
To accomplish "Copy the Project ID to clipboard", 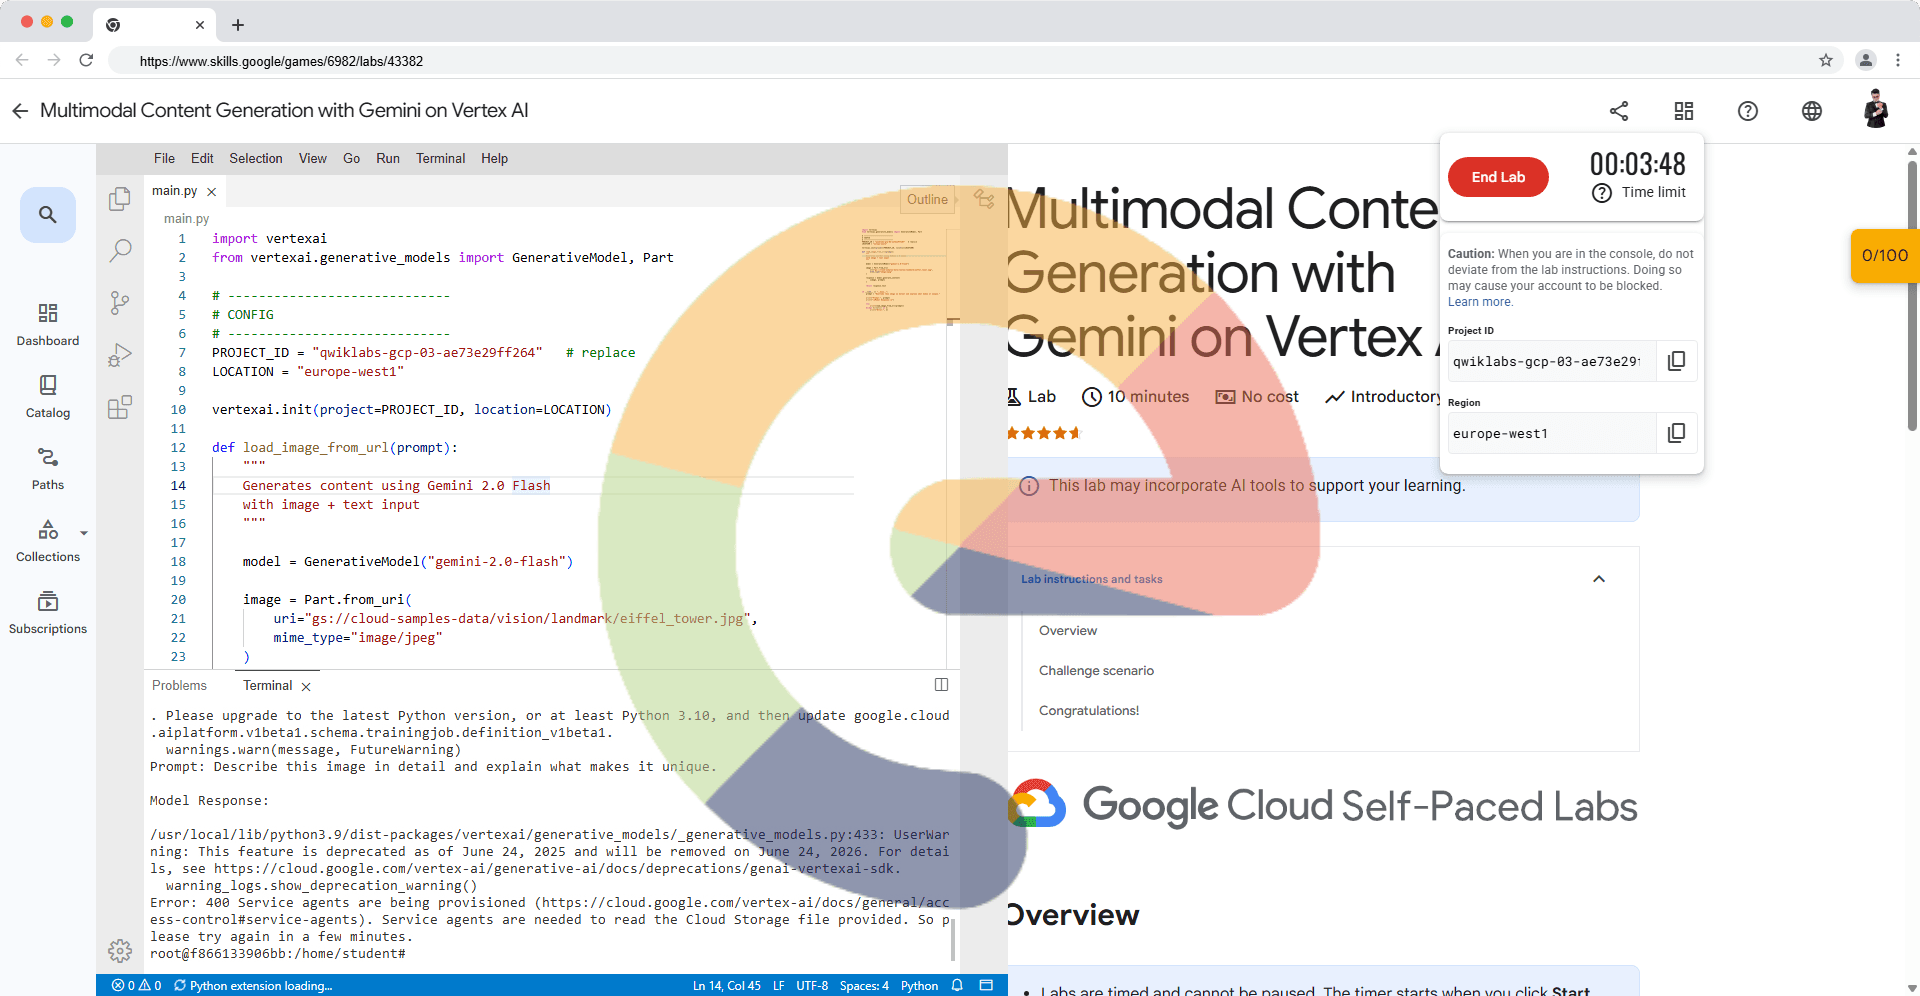I will (x=1676, y=361).
